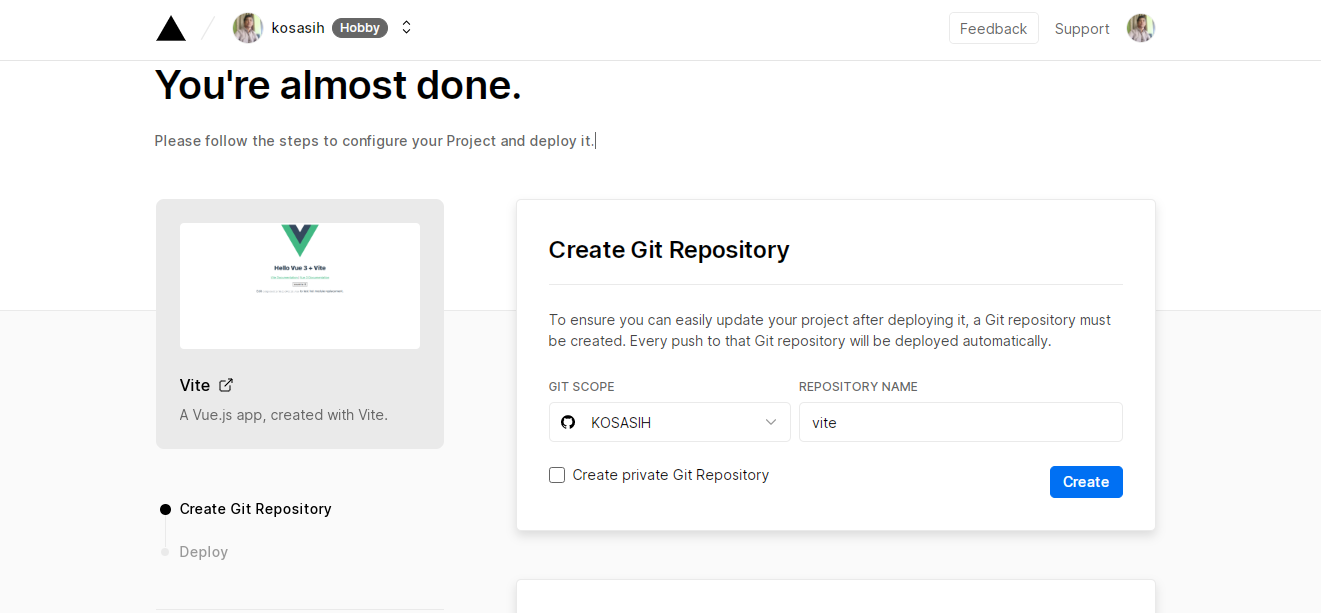Open the Vite template title link
The height and width of the screenshot is (613, 1321).
[x=195, y=385]
